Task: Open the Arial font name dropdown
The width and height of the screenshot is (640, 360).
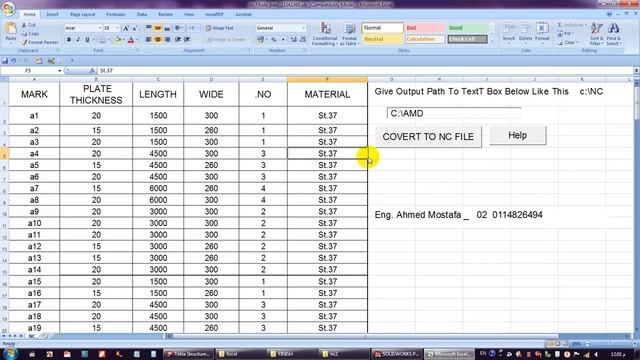Action: (x=100, y=28)
